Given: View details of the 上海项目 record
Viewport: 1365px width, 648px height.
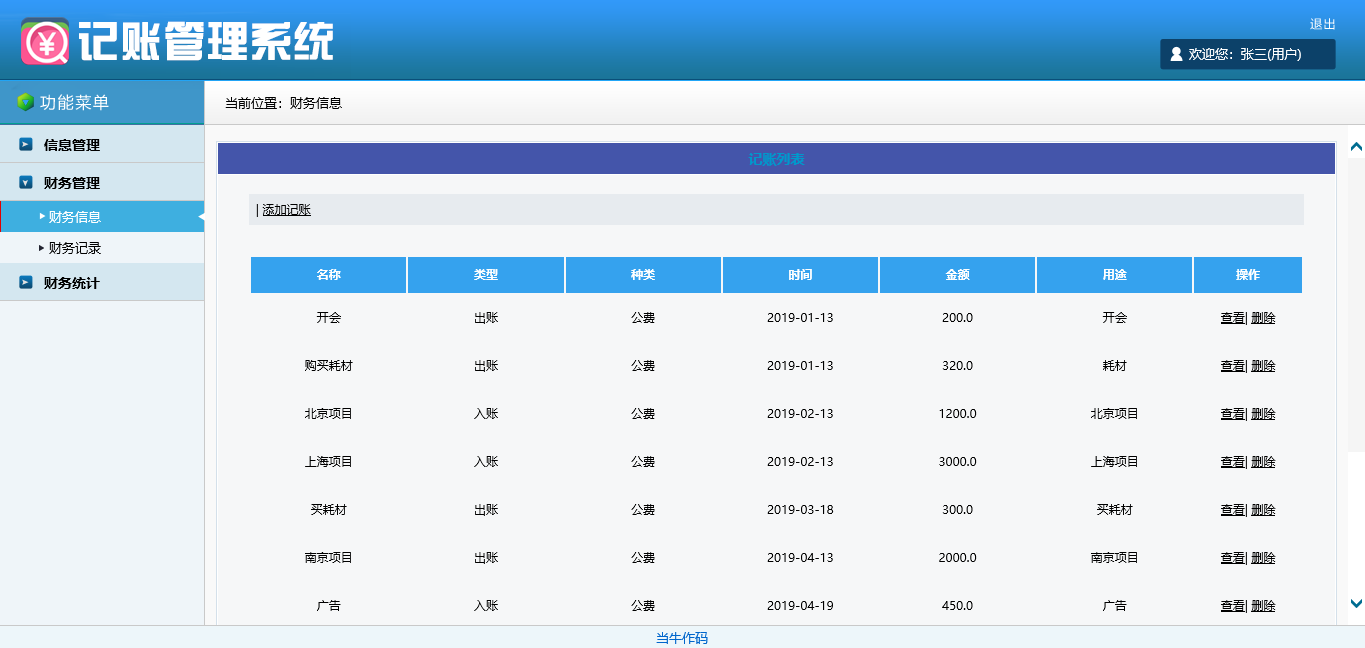Looking at the screenshot, I should (x=1232, y=462).
